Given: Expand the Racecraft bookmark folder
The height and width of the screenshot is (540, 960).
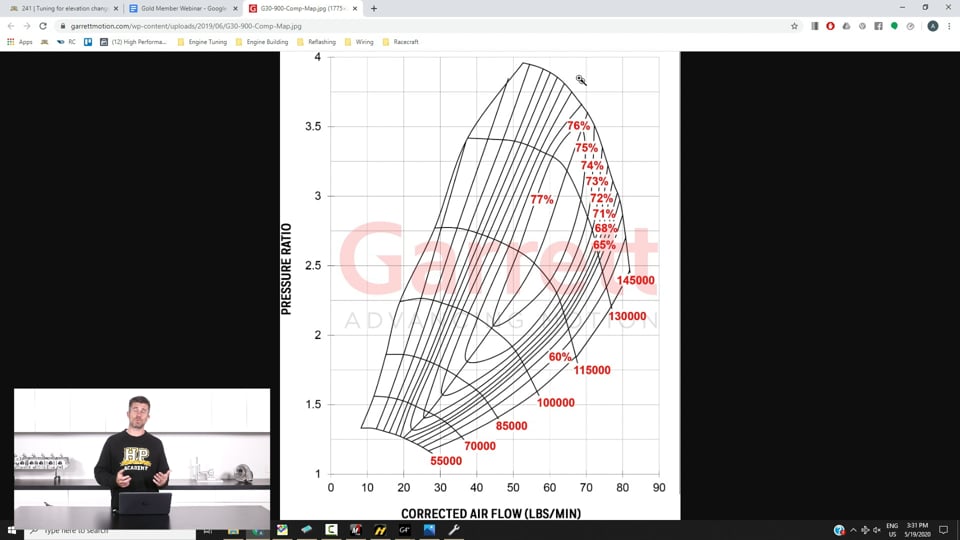Looking at the screenshot, I should [400, 42].
